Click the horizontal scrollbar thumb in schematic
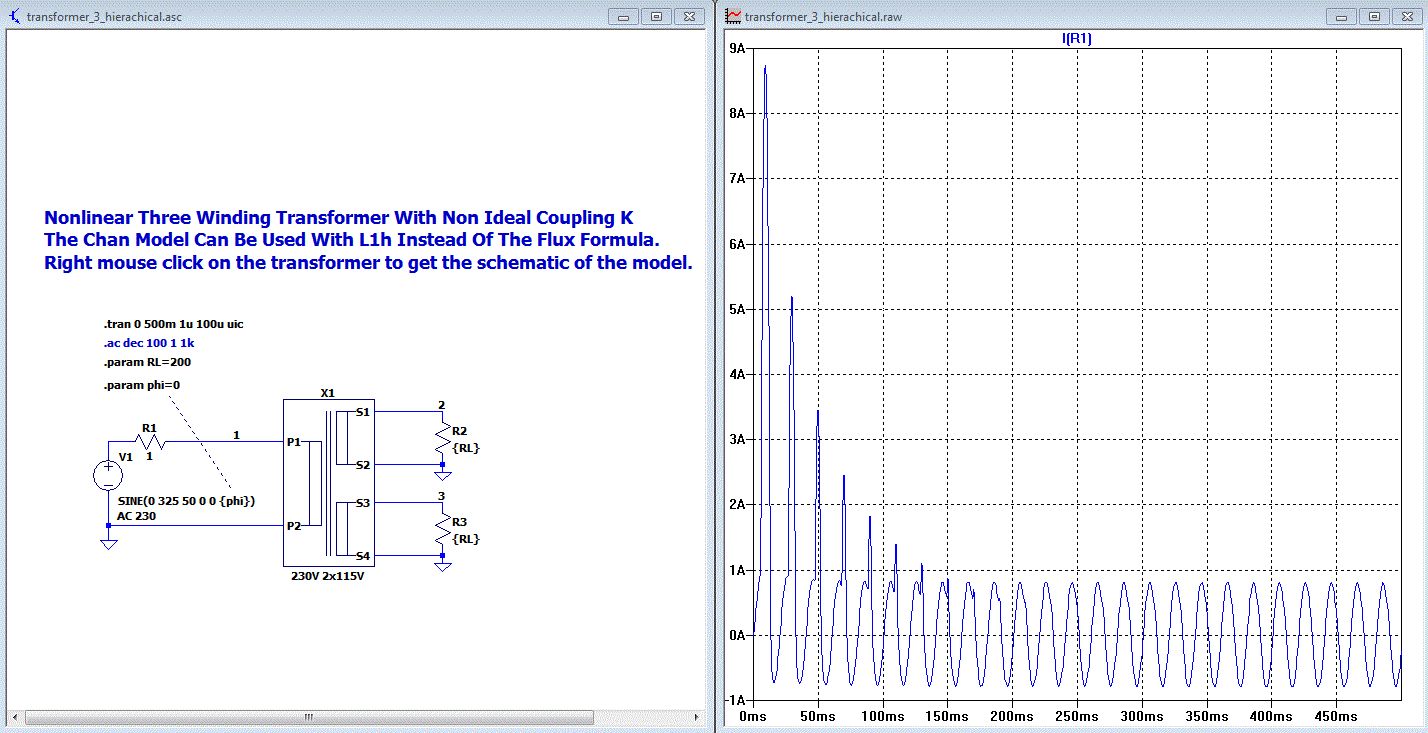 point(307,718)
